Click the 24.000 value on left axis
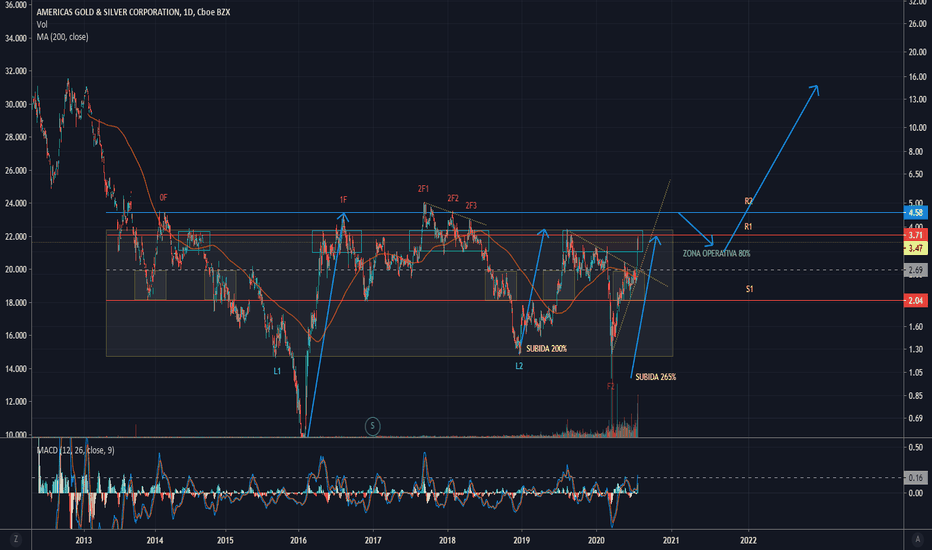Viewport: 932px width, 550px height. (16, 203)
